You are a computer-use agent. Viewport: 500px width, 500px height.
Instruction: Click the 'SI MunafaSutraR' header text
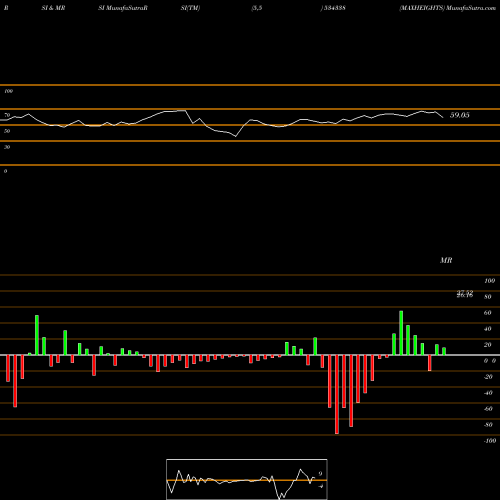coord(123,8)
